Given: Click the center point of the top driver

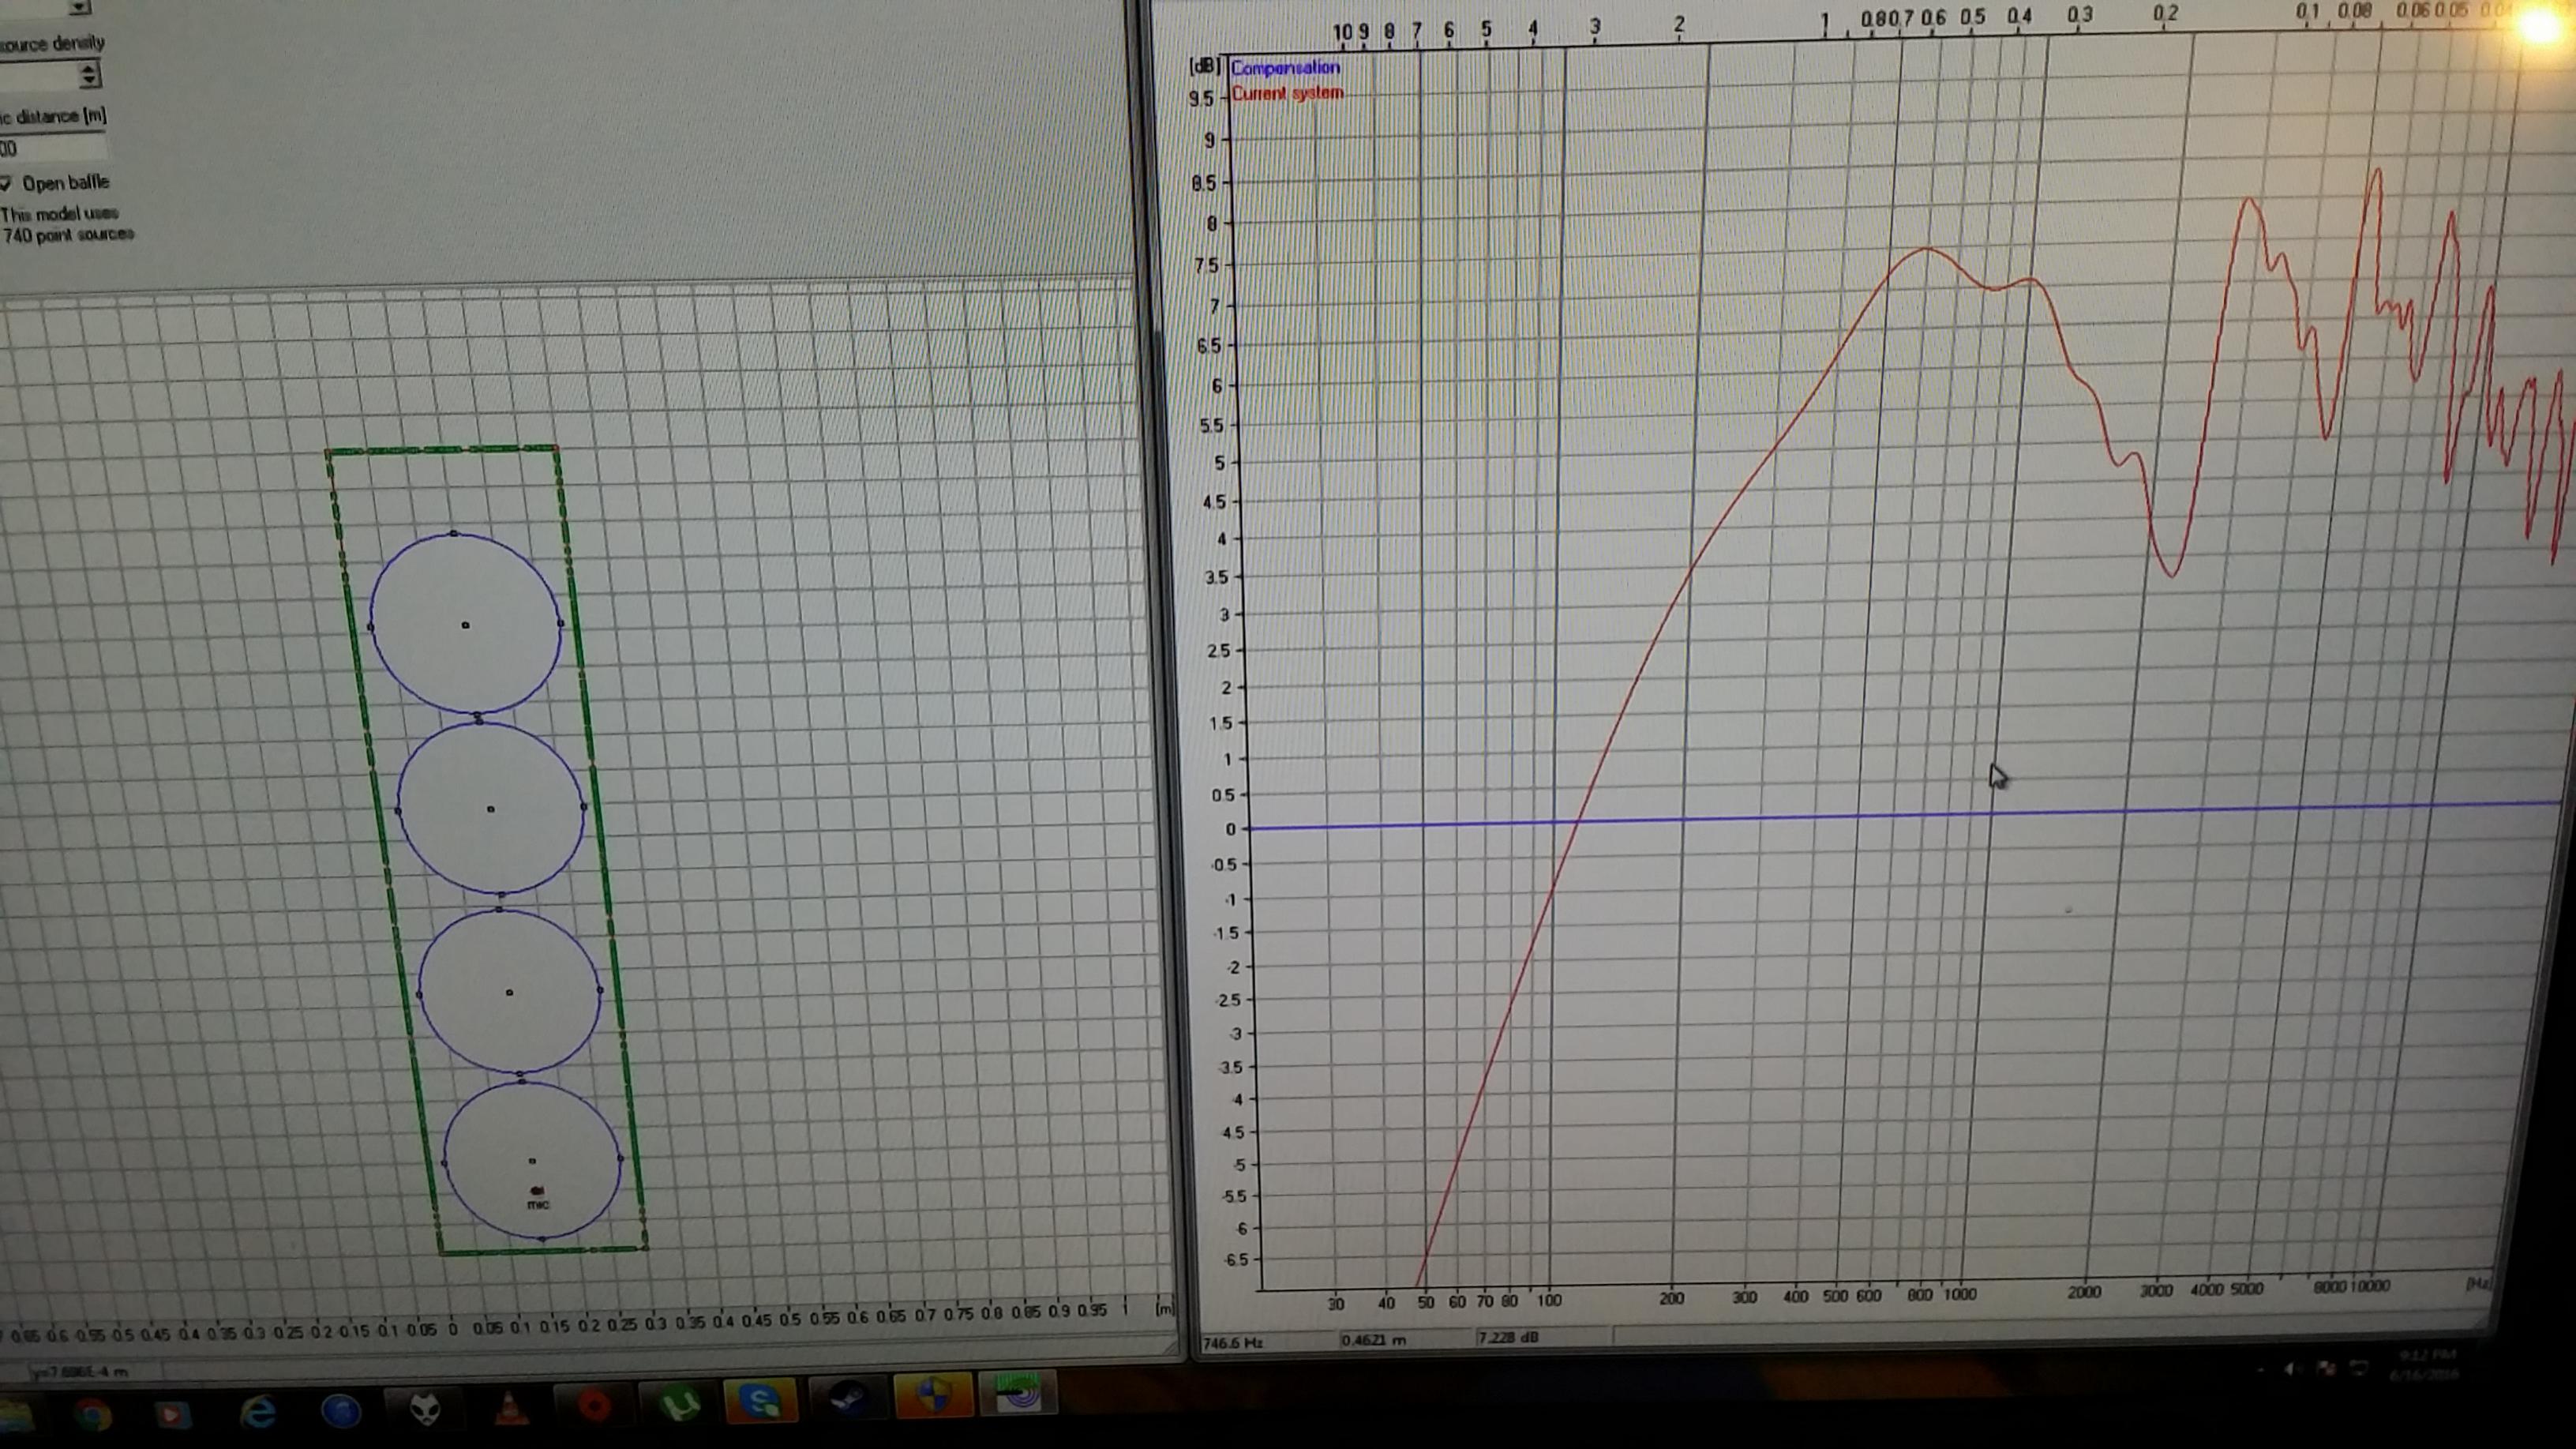Looking at the screenshot, I should click(465, 625).
